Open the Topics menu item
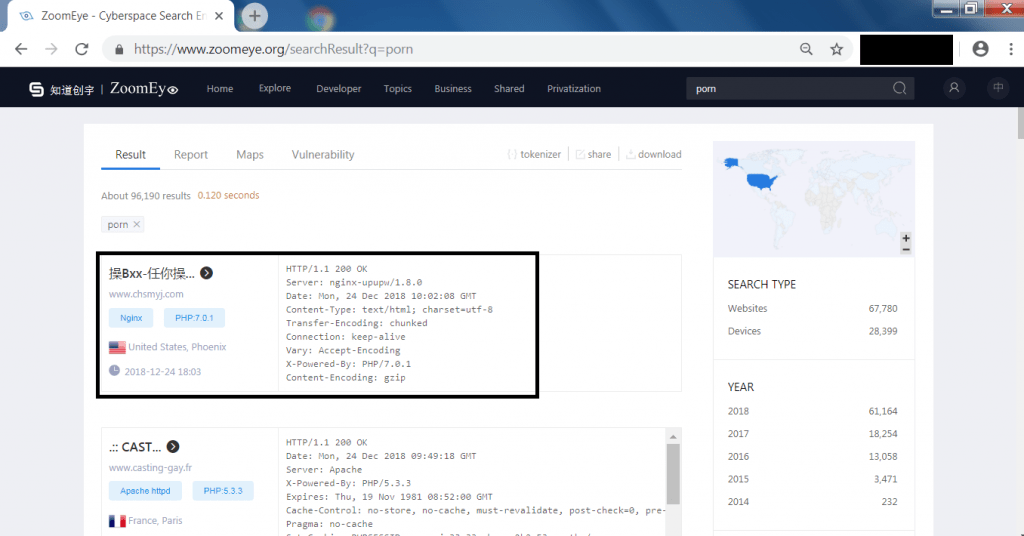Viewport: 1024px width, 536px height. tap(398, 88)
